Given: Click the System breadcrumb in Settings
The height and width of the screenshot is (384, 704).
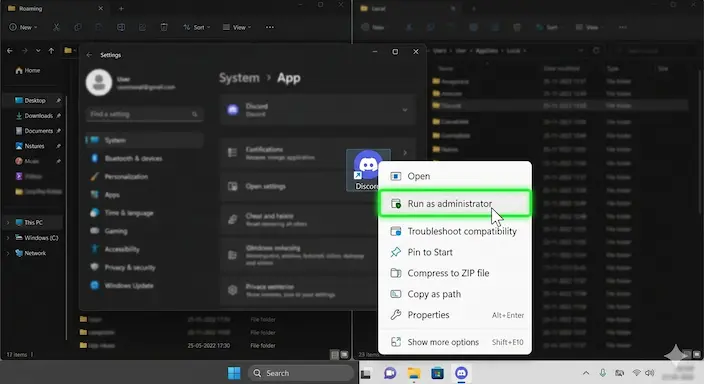Looking at the screenshot, I should coord(239,78).
